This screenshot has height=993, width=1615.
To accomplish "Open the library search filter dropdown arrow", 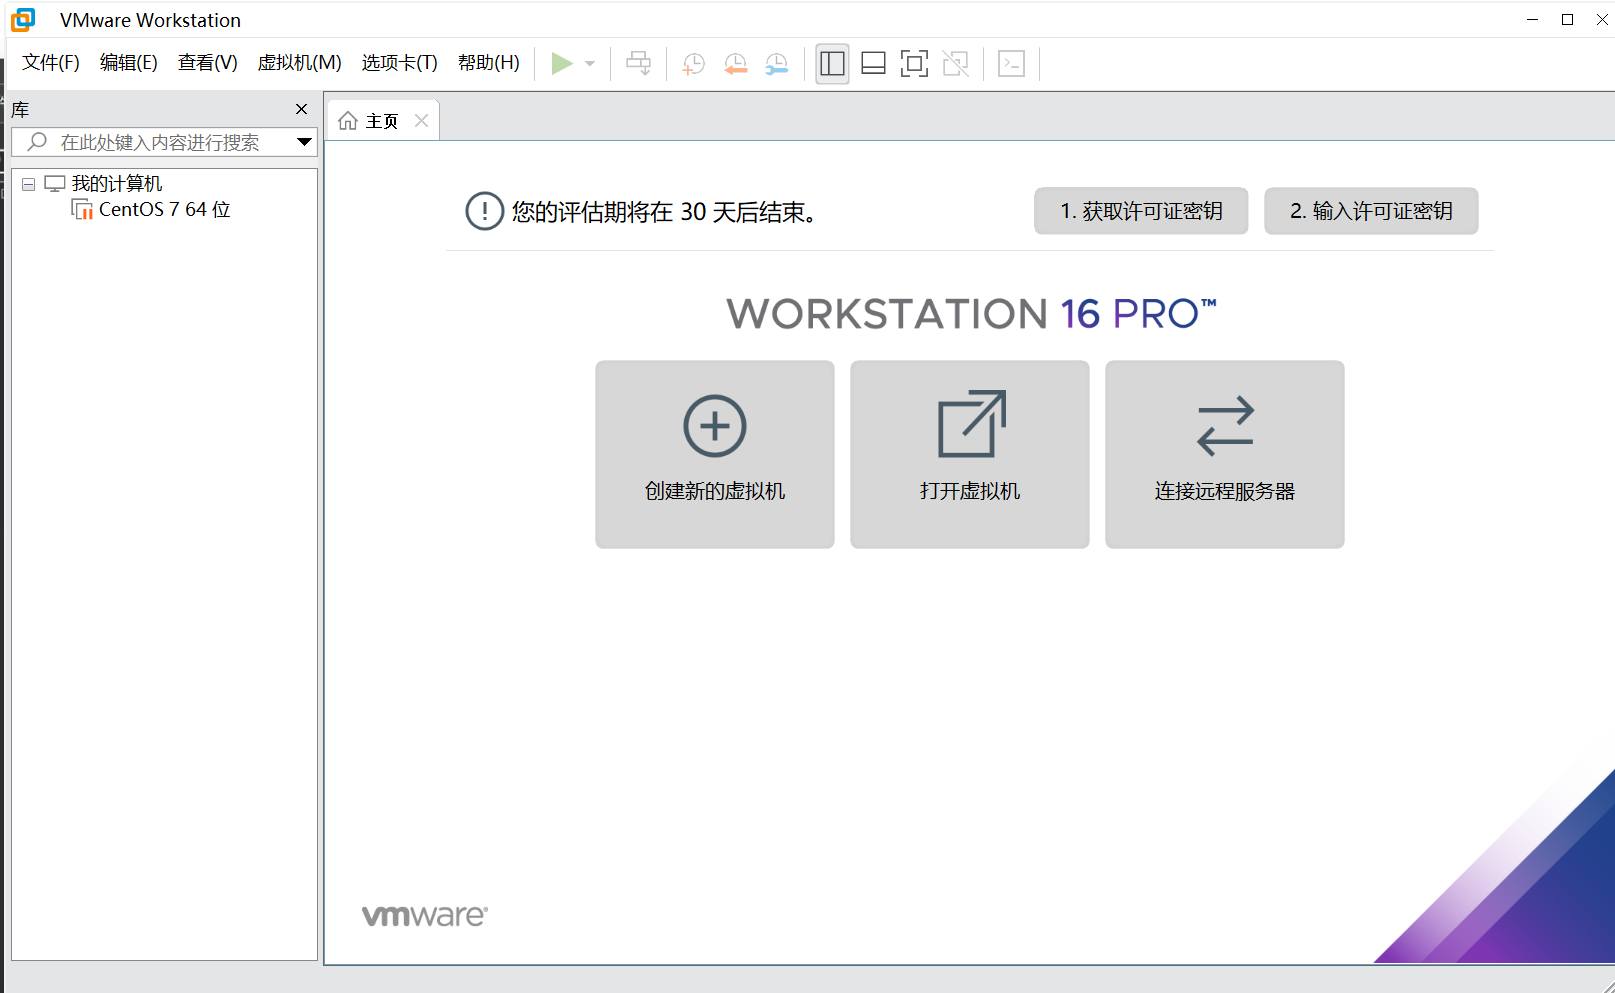I will point(304,142).
